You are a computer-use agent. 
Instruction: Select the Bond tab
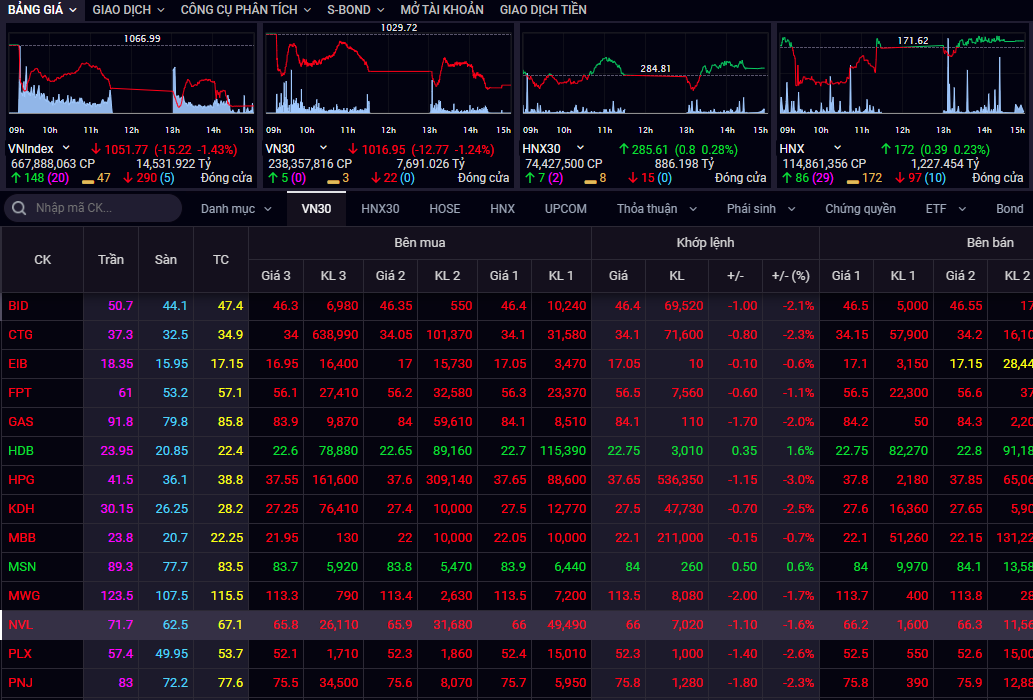point(1009,209)
